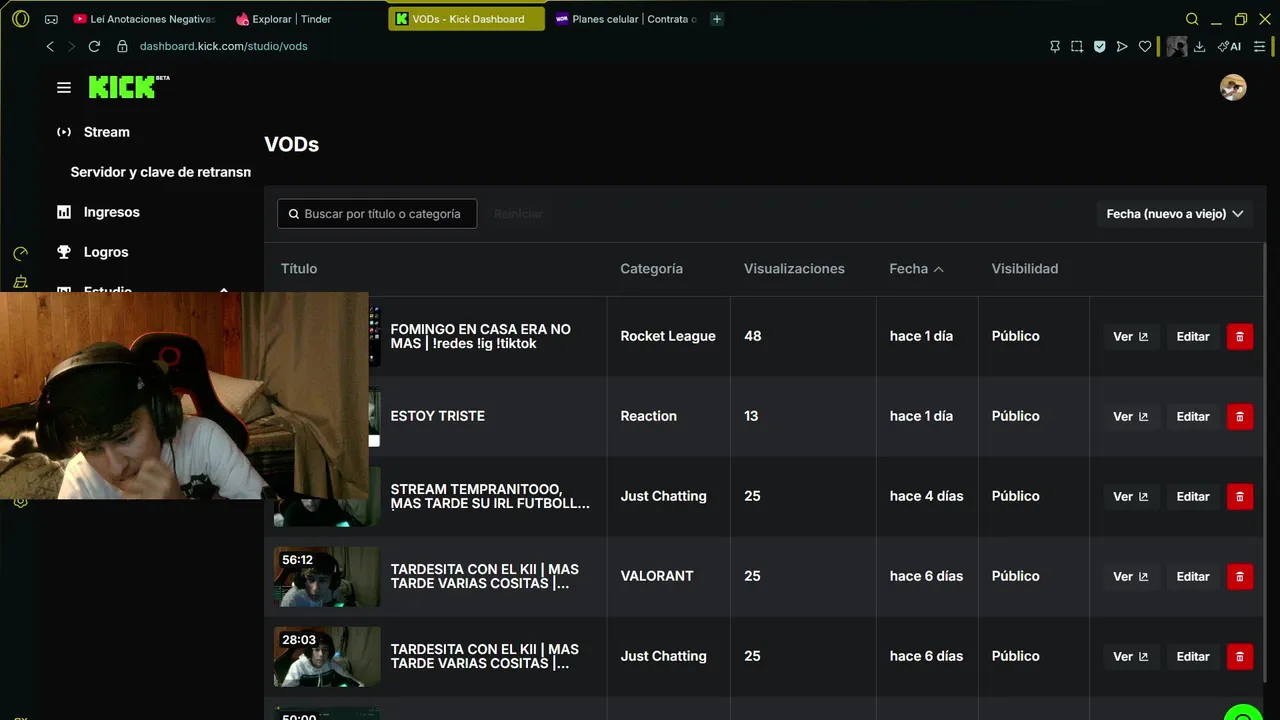Delete the STREAM TEMPRANITOOO VOD
The width and height of the screenshot is (1280, 720).
[x=1240, y=496]
